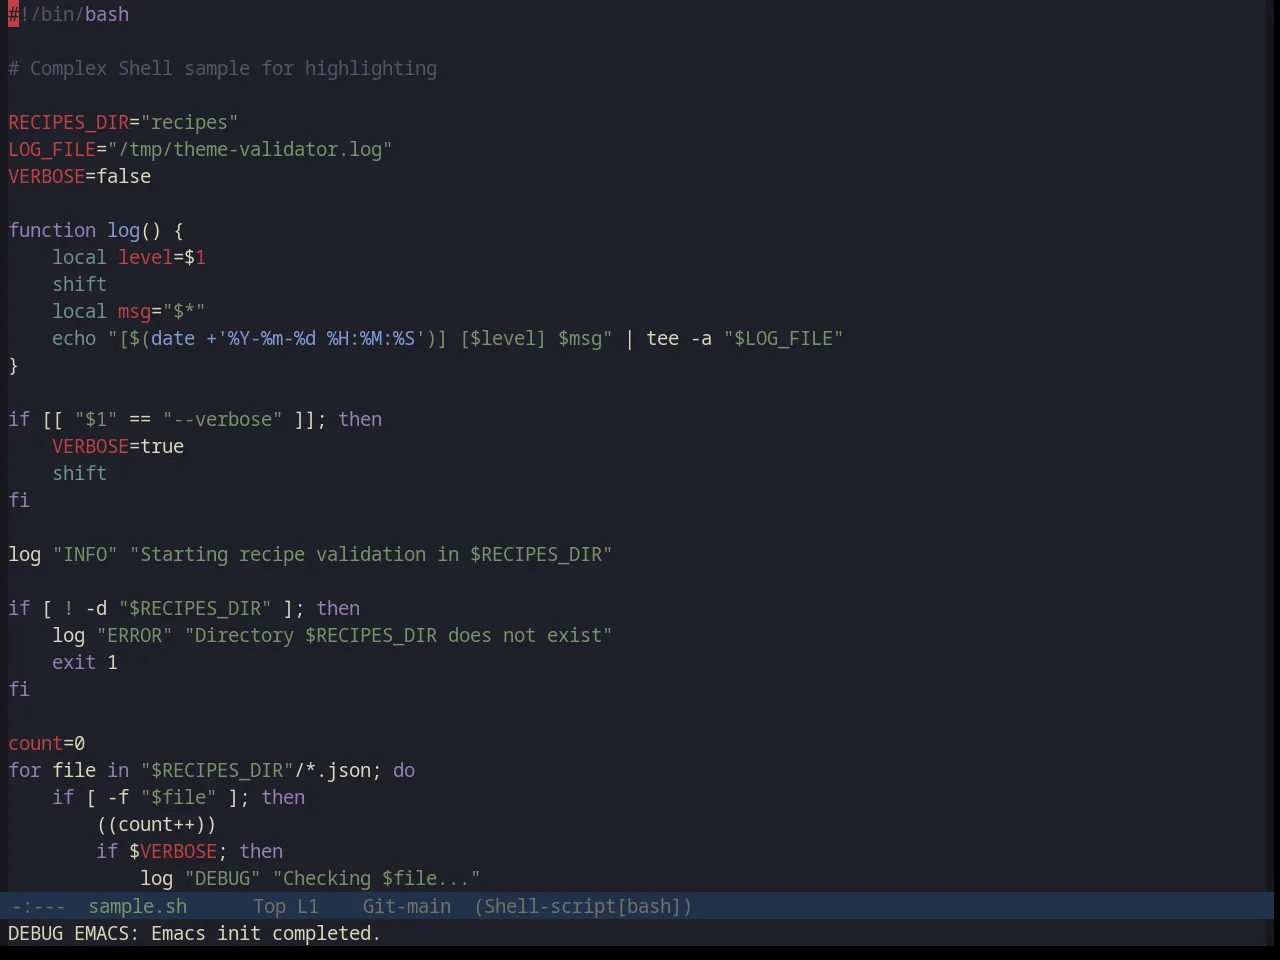Click the echo area message 'Emacs init completed.'

click(266, 933)
